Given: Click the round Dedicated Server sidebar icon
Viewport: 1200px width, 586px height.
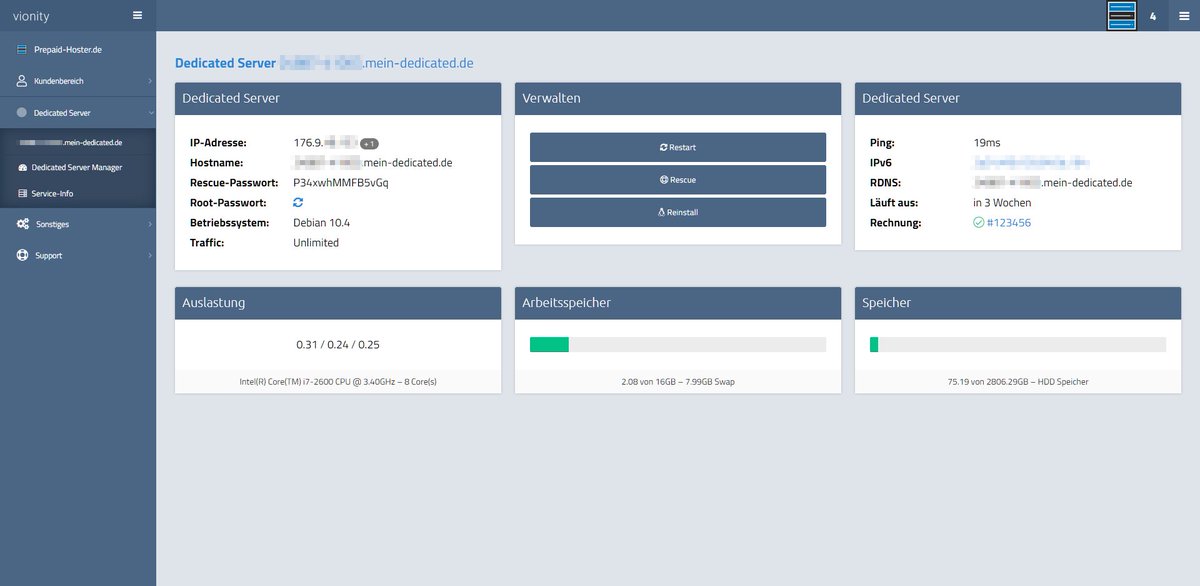Looking at the screenshot, I should [x=22, y=113].
